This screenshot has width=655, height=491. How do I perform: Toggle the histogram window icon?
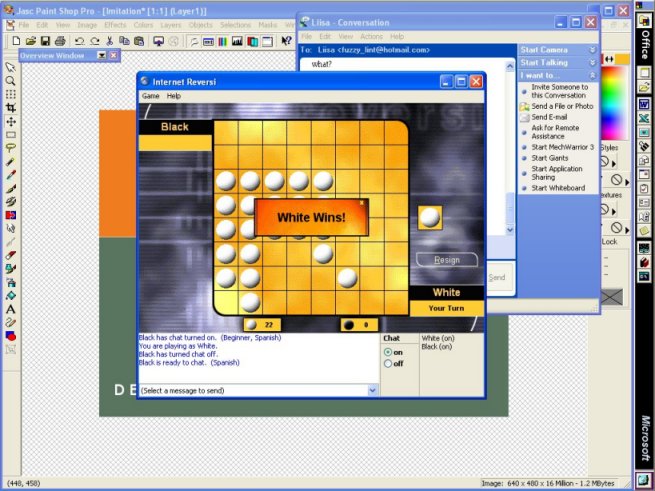click(x=237, y=41)
